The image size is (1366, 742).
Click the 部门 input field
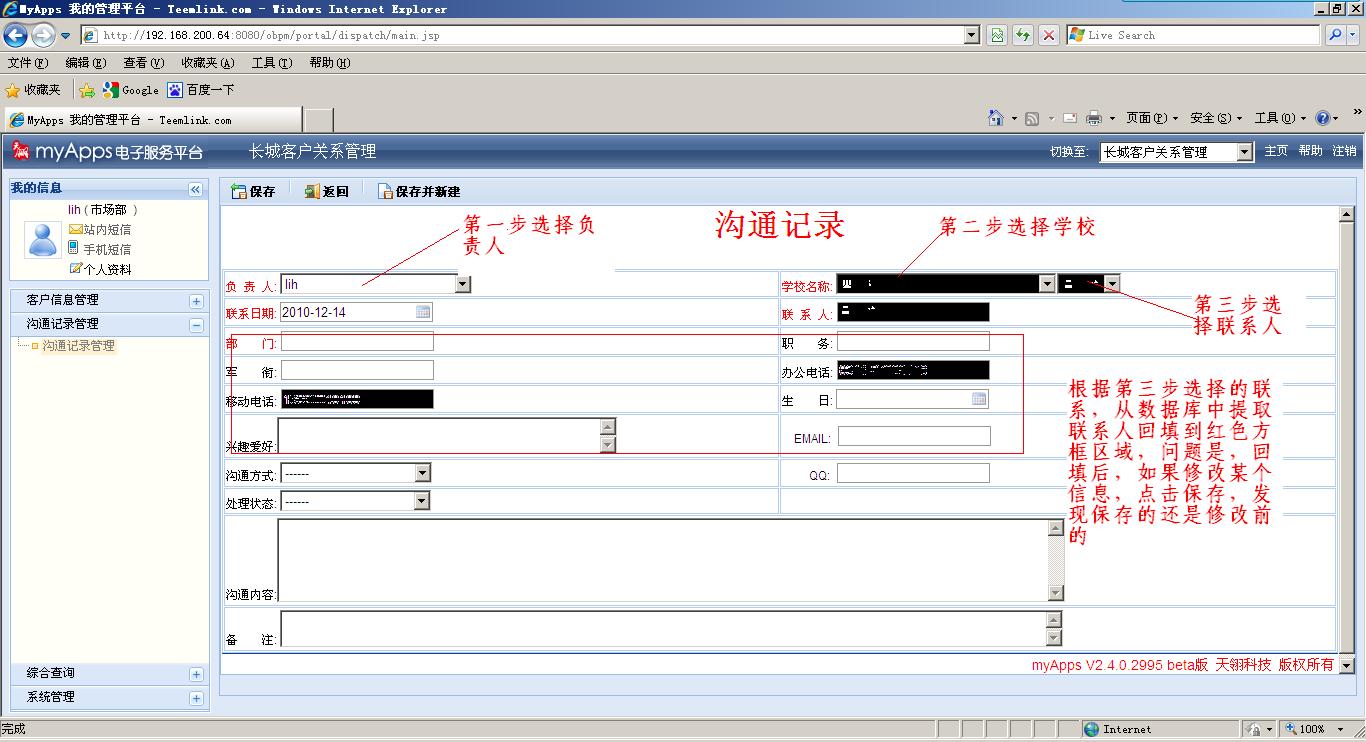tap(357, 342)
